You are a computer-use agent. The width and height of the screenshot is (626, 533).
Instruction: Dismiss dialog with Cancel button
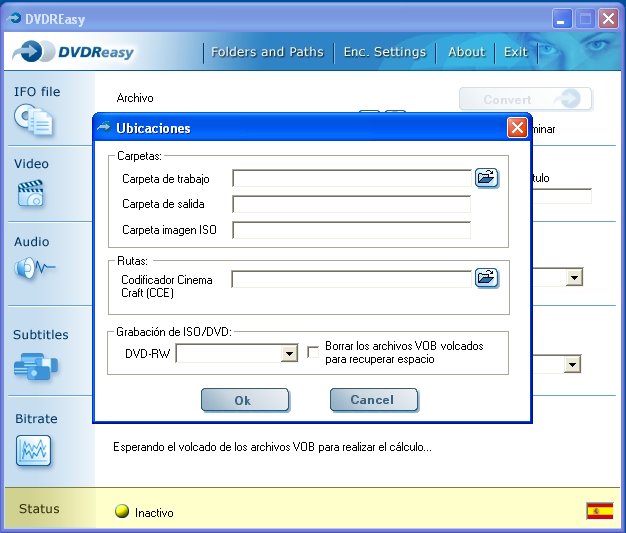374,400
